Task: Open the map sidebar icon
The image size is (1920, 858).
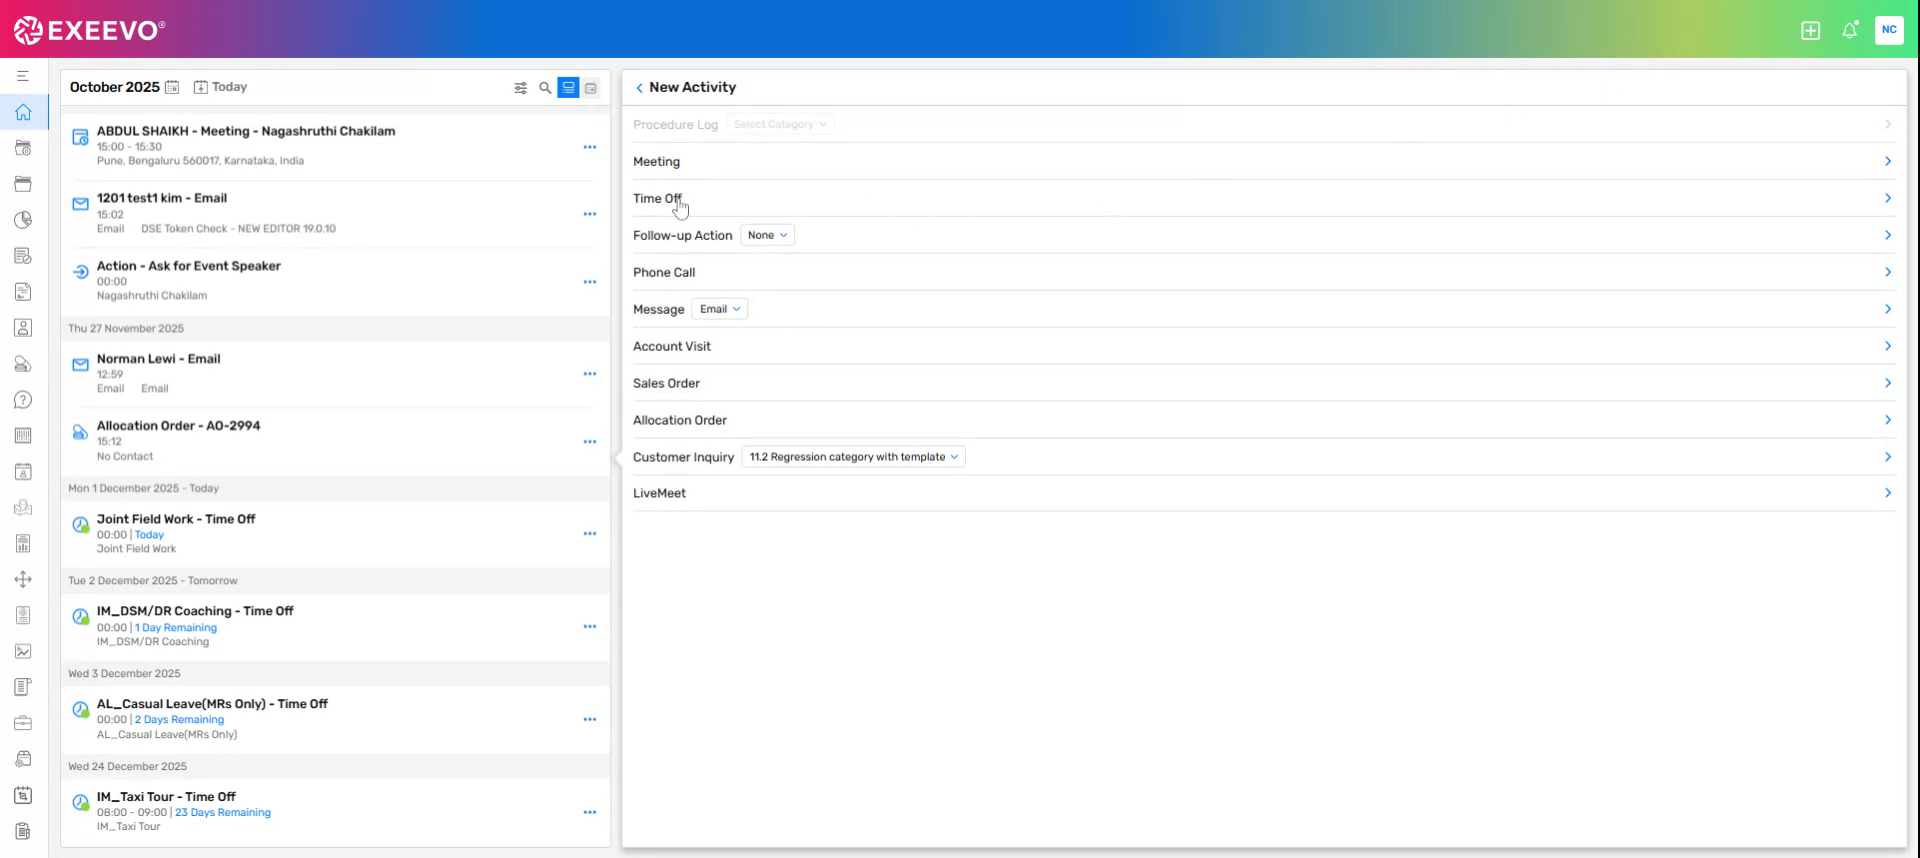Action: (x=23, y=507)
